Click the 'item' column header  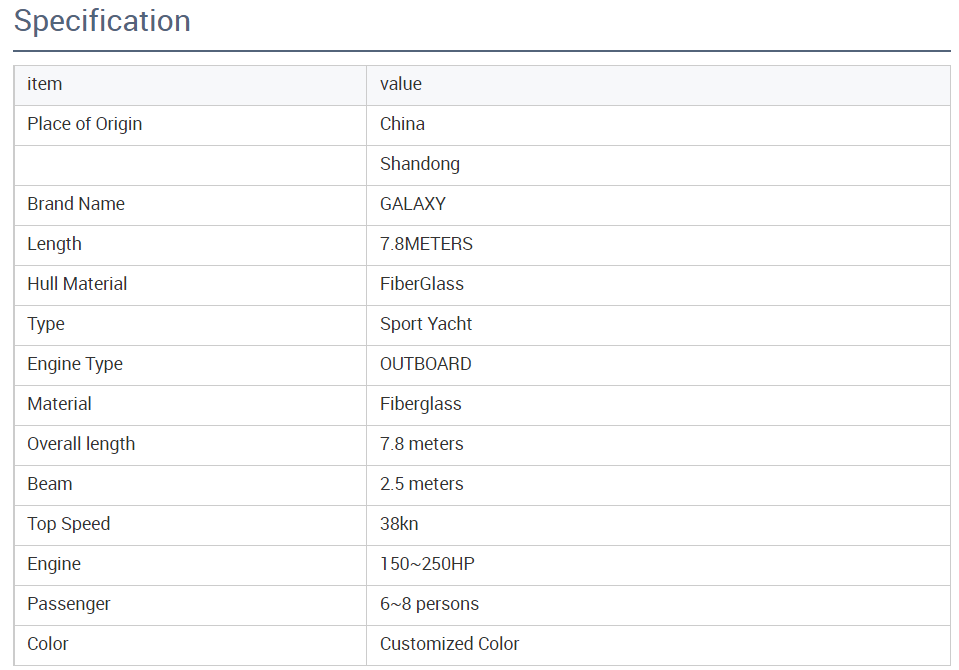click(45, 84)
